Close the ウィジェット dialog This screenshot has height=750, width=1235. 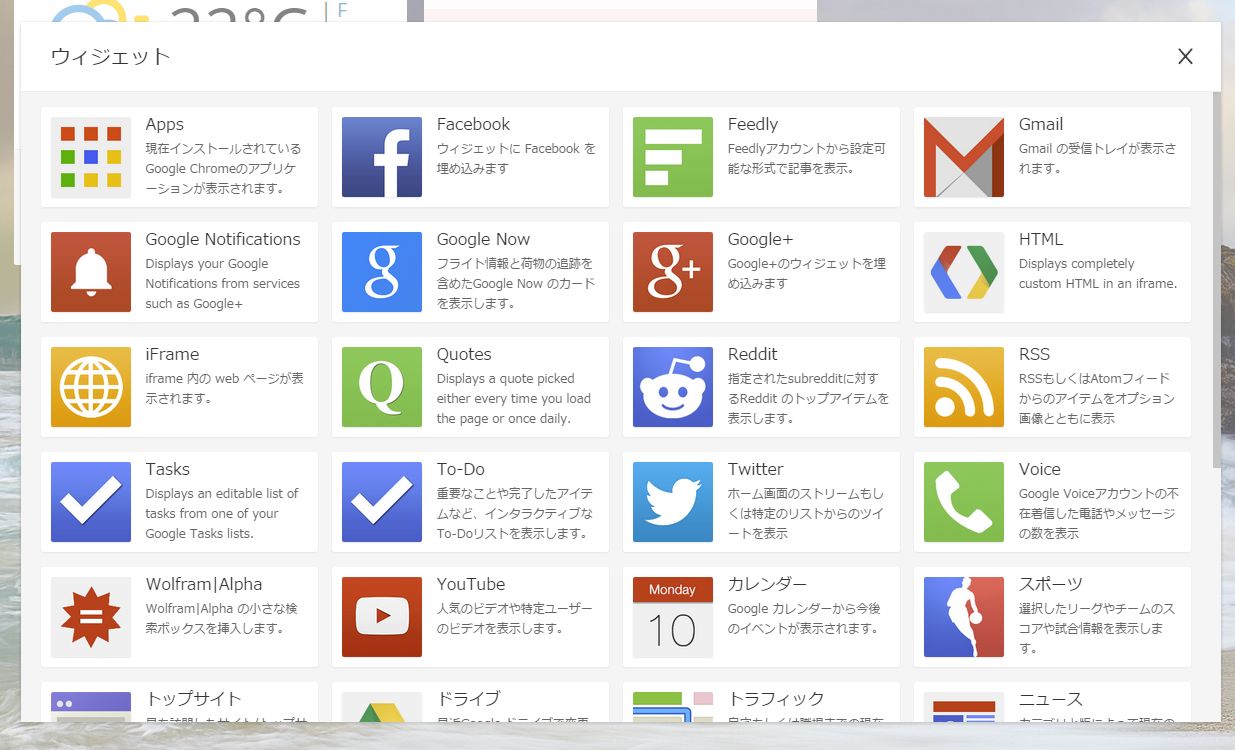click(x=1185, y=56)
